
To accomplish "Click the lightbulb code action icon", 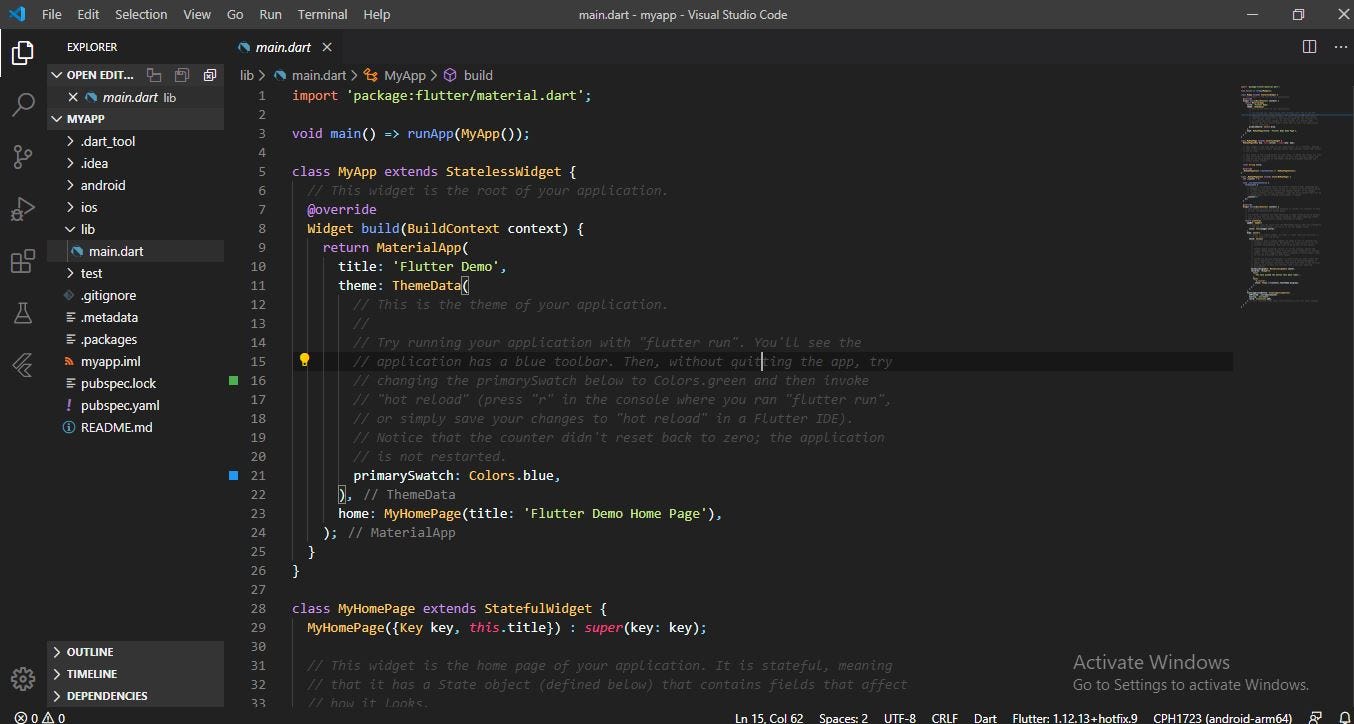I will point(305,361).
